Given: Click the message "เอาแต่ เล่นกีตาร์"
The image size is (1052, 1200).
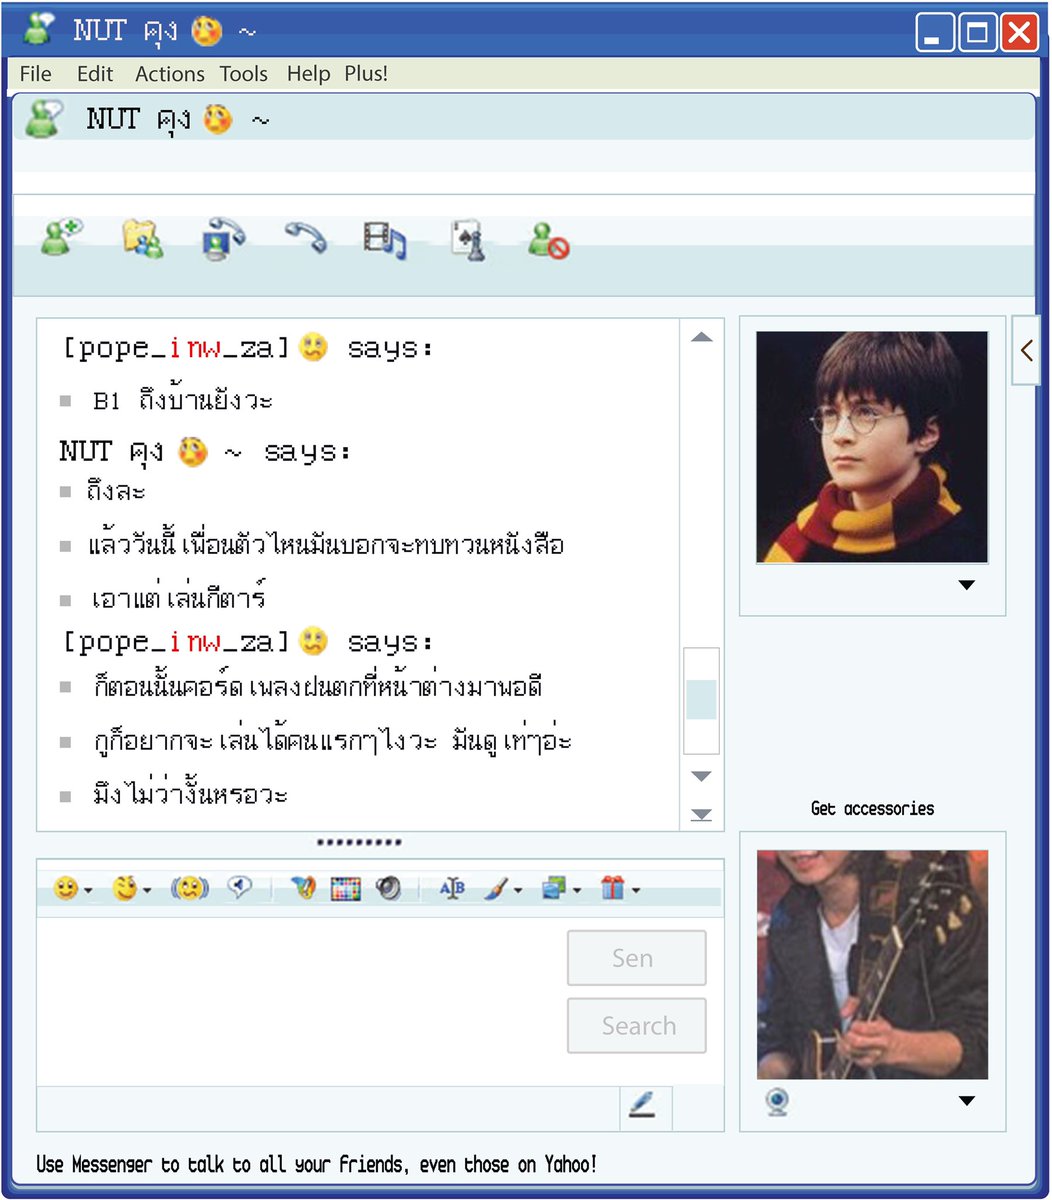Looking at the screenshot, I should [178, 597].
